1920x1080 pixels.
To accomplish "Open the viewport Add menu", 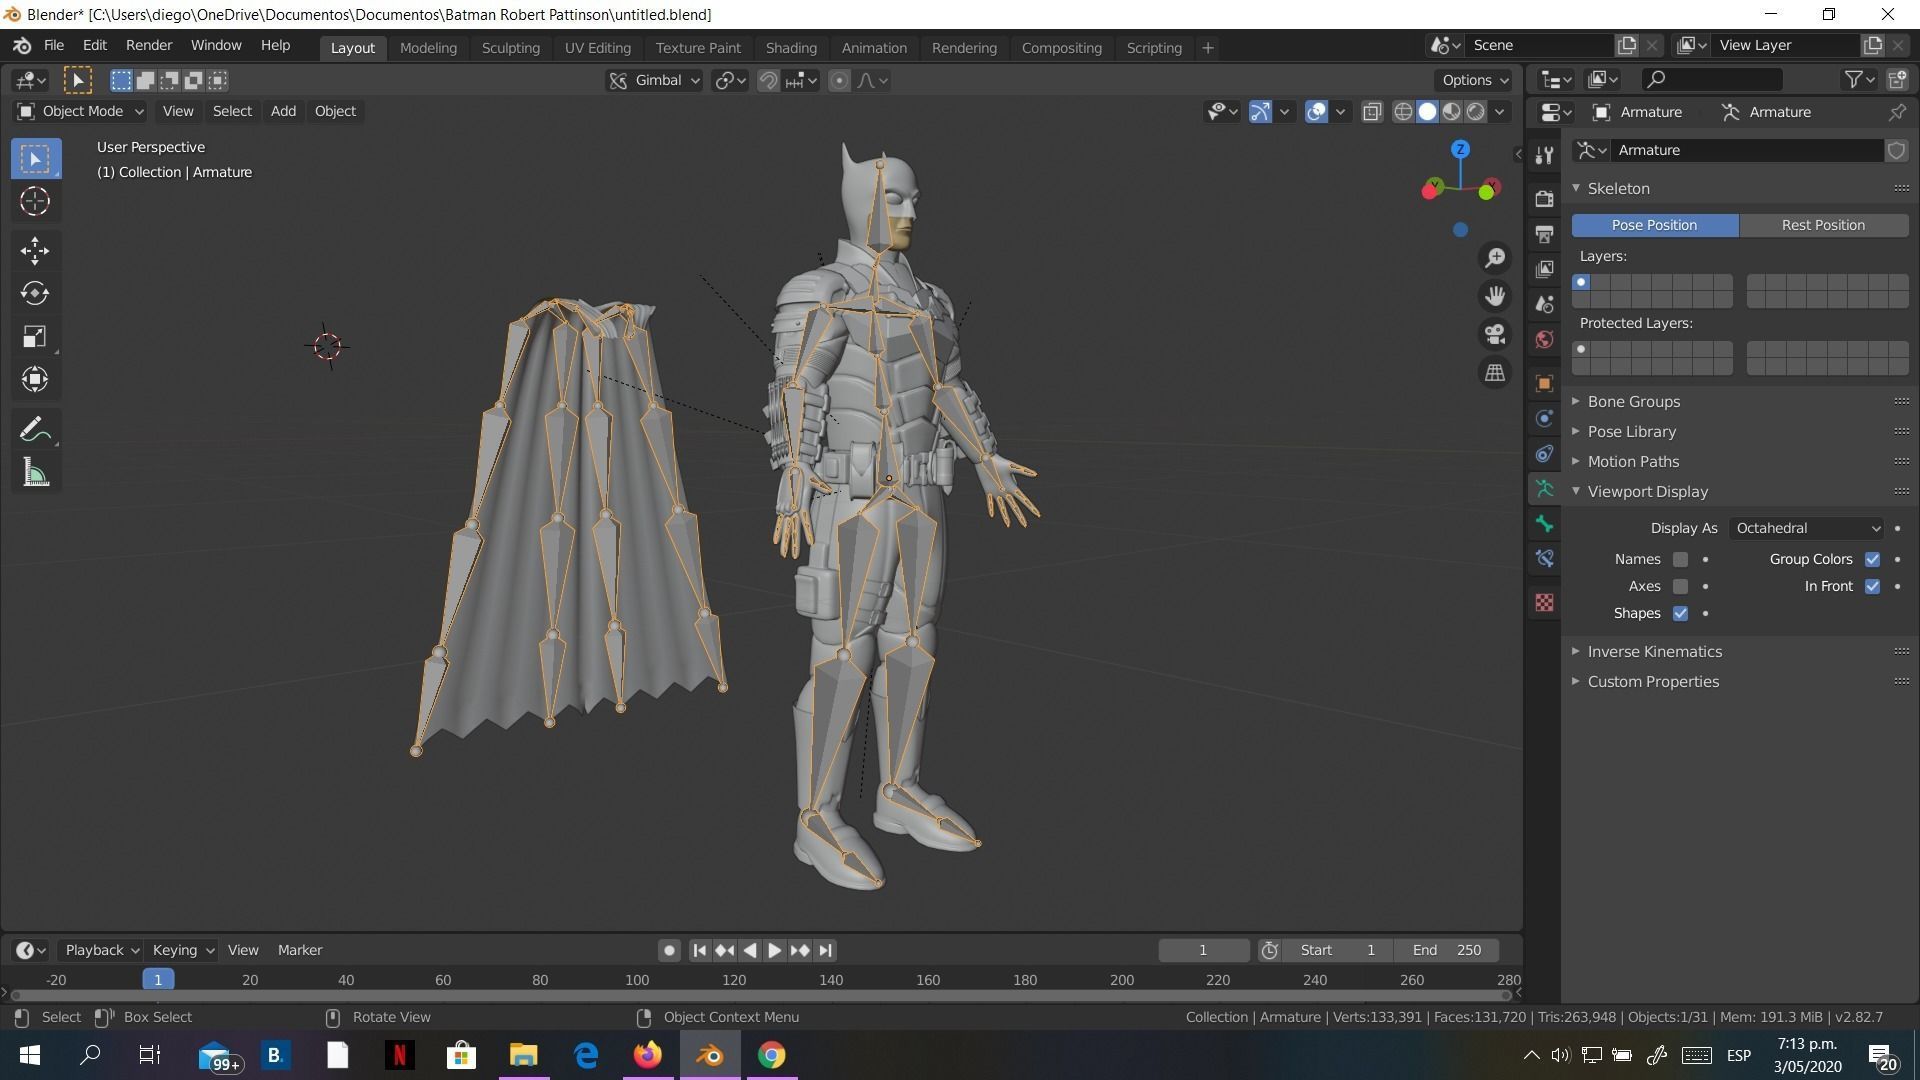I will click(x=283, y=111).
